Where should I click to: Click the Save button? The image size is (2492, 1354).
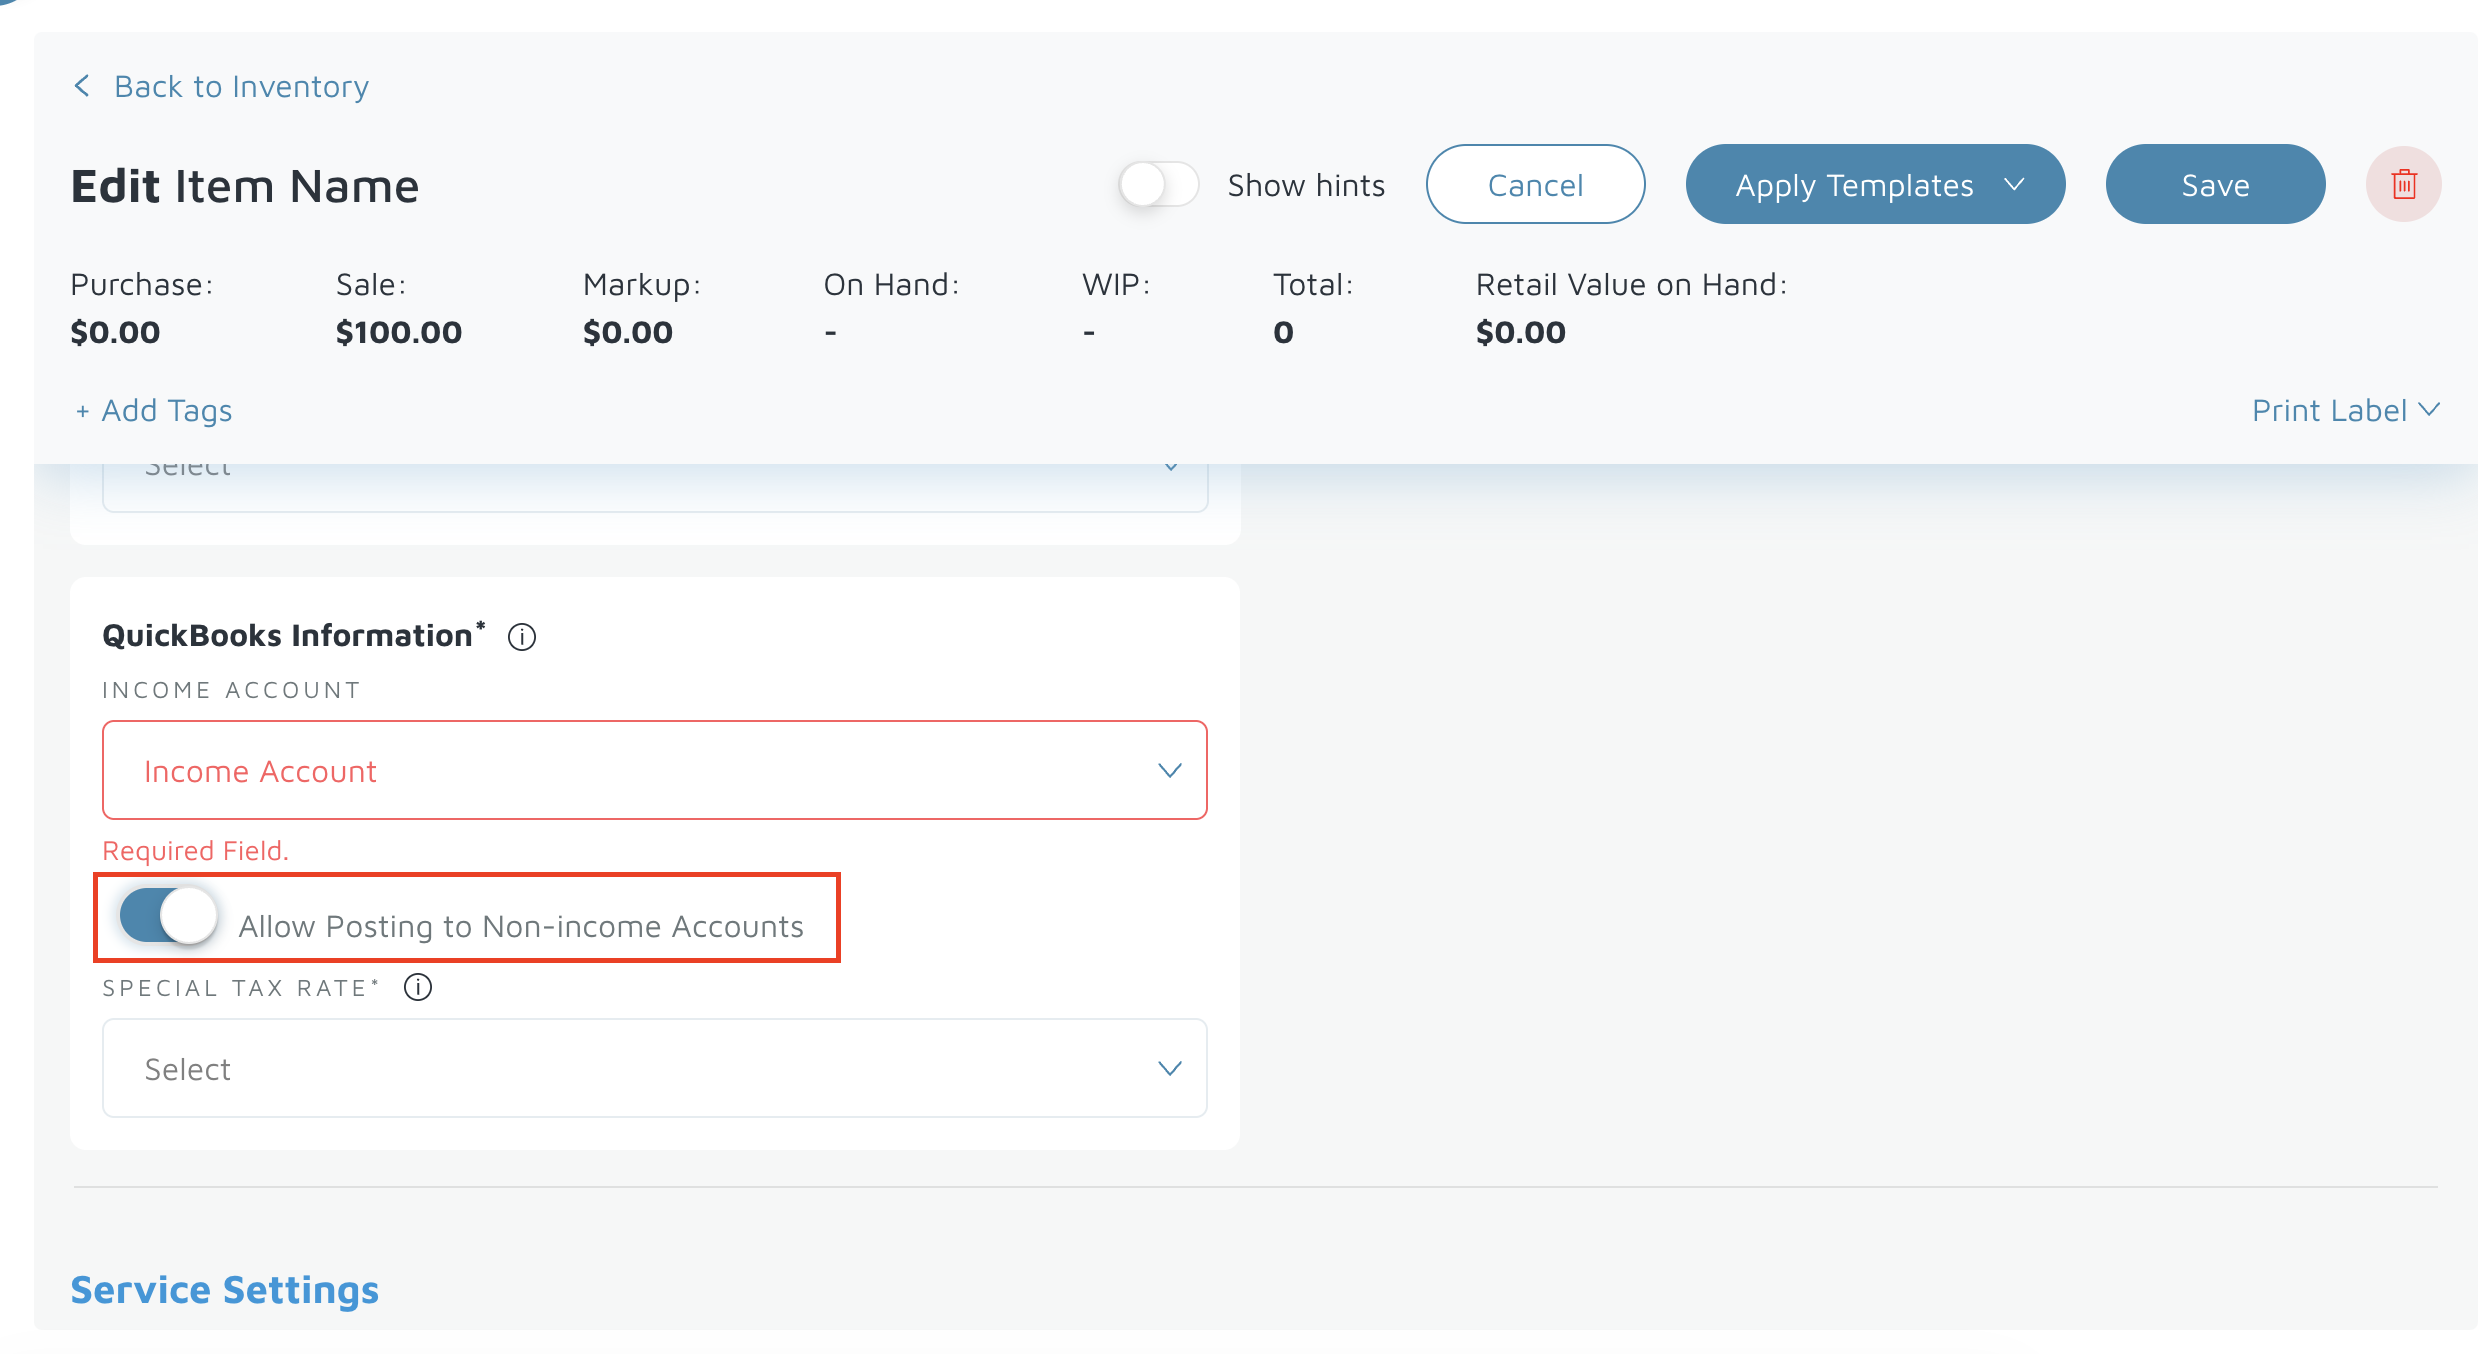[2215, 185]
